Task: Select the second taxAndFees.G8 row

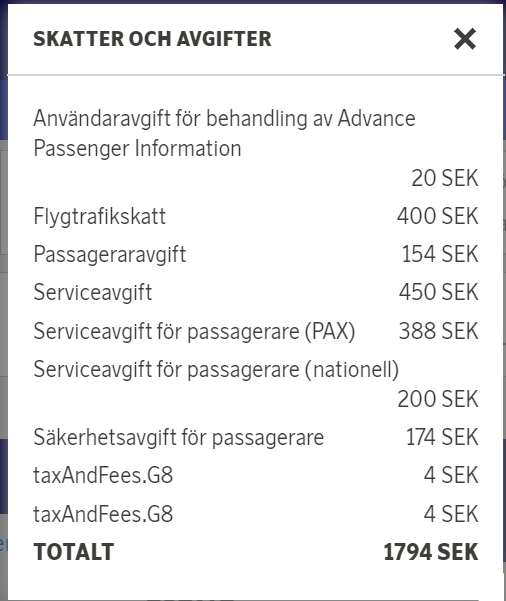Action: pyautogui.click(x=256, y=514)
